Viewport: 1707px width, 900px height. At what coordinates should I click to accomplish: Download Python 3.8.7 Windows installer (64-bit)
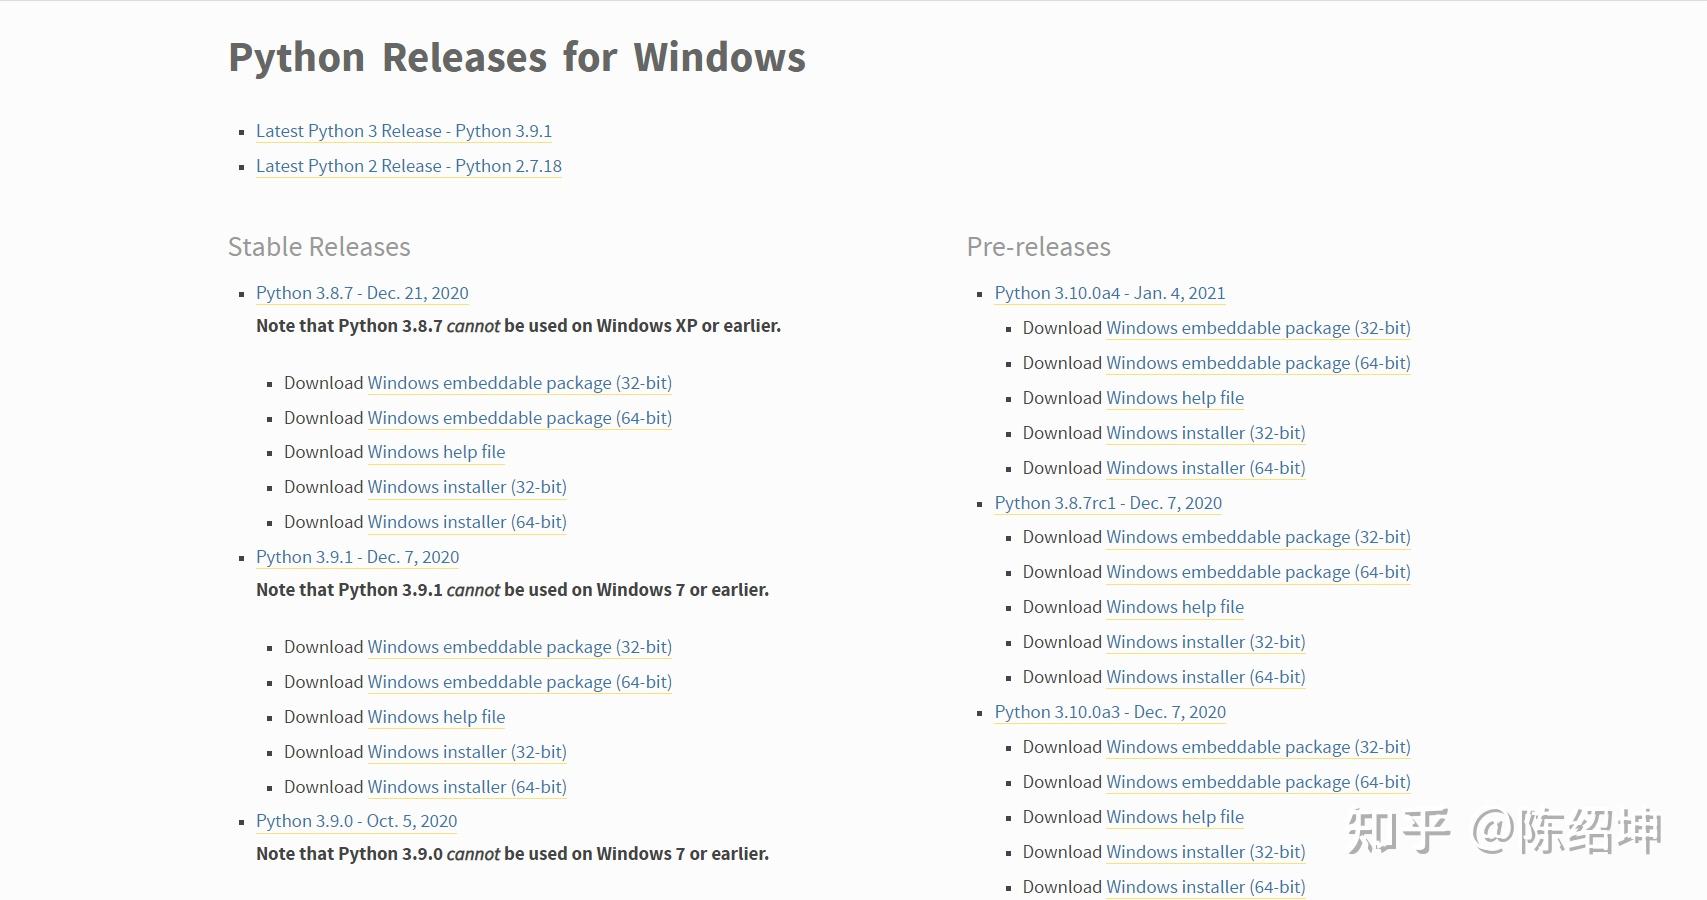466,522
